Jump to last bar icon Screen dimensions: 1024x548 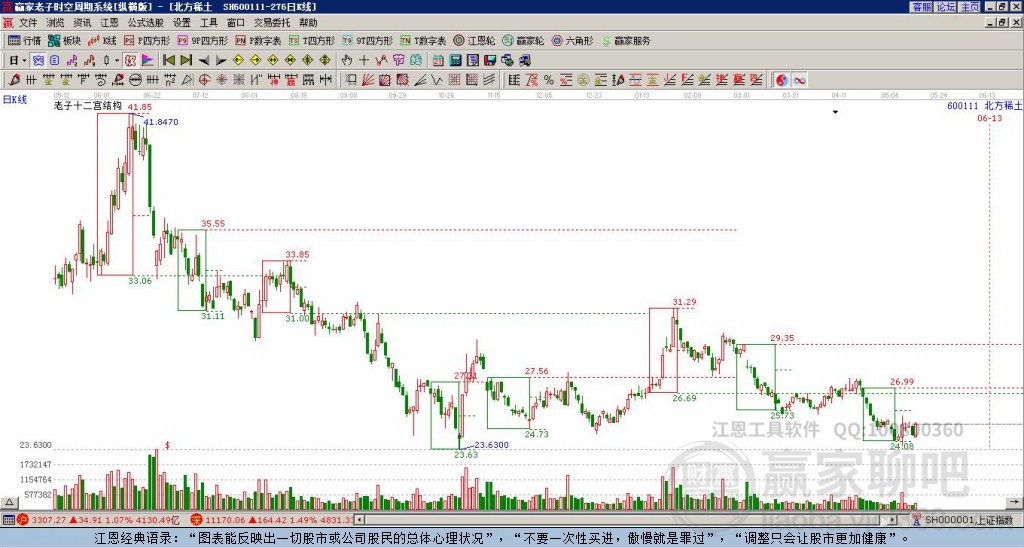(x=186, y=61)
